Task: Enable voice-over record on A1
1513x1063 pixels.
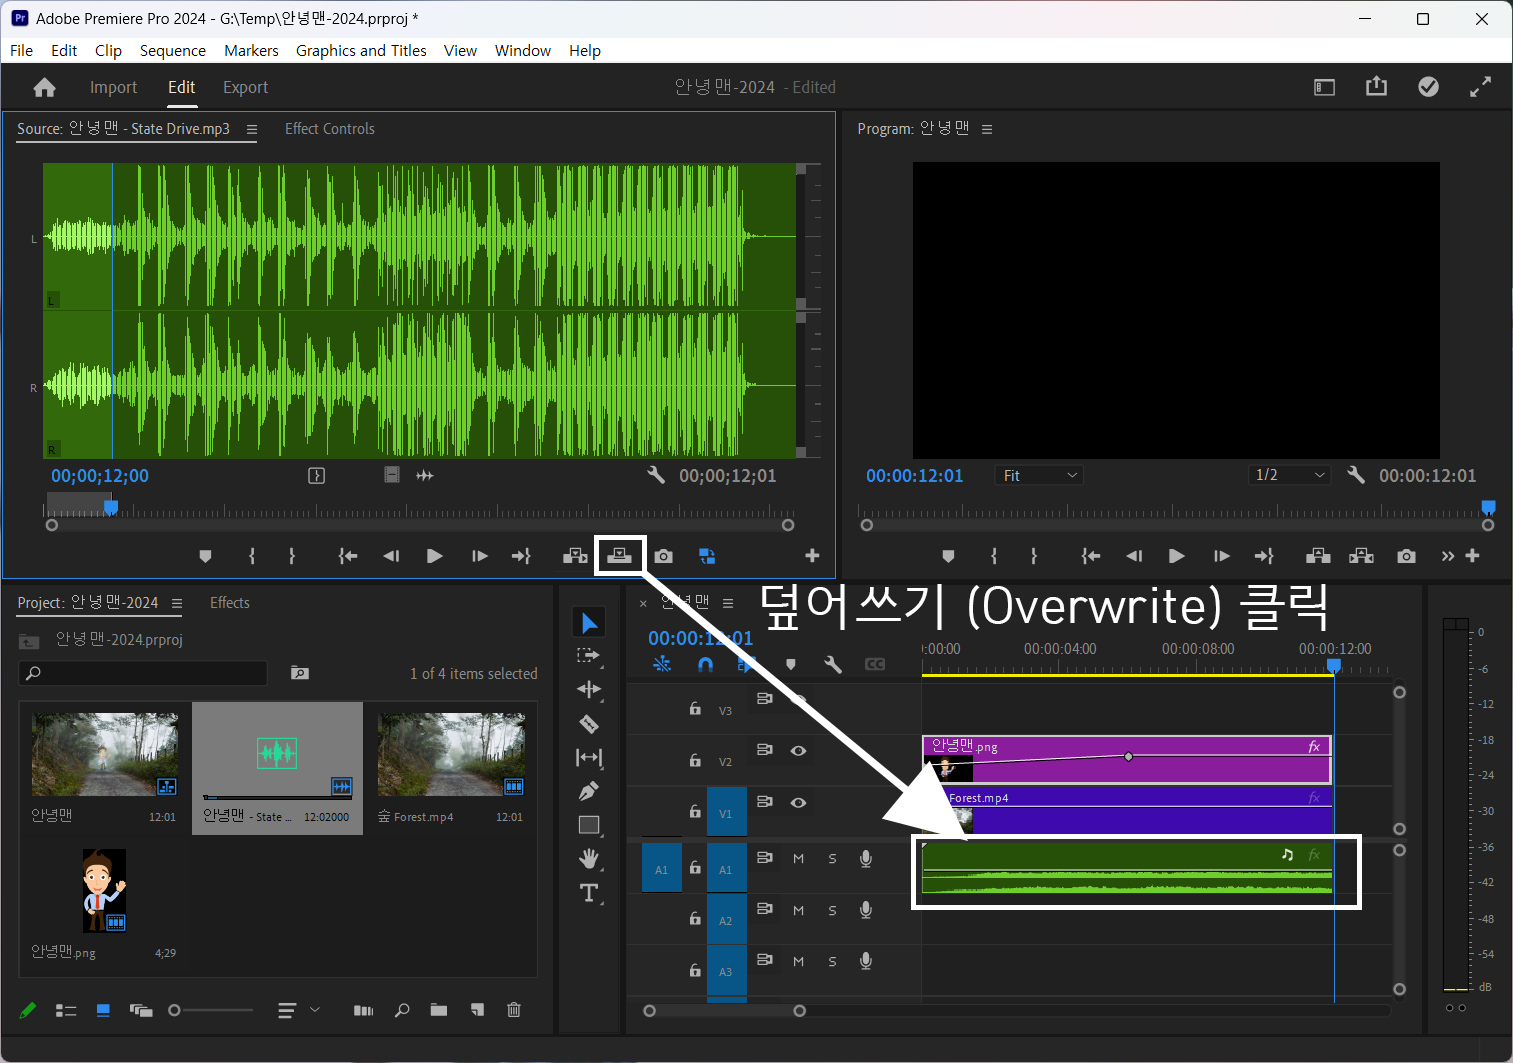Action: click(x=866, y=858)
